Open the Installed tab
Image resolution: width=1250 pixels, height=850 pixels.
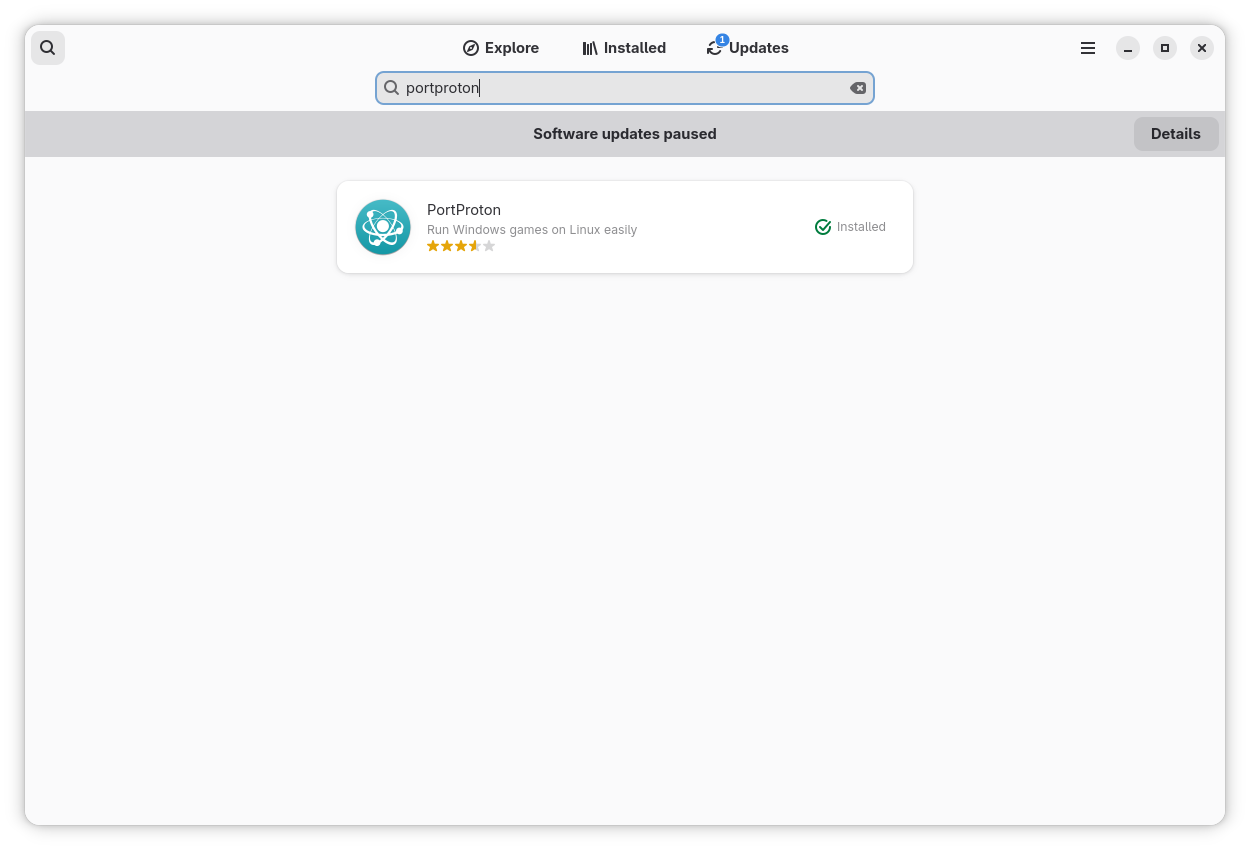[624, 48]
